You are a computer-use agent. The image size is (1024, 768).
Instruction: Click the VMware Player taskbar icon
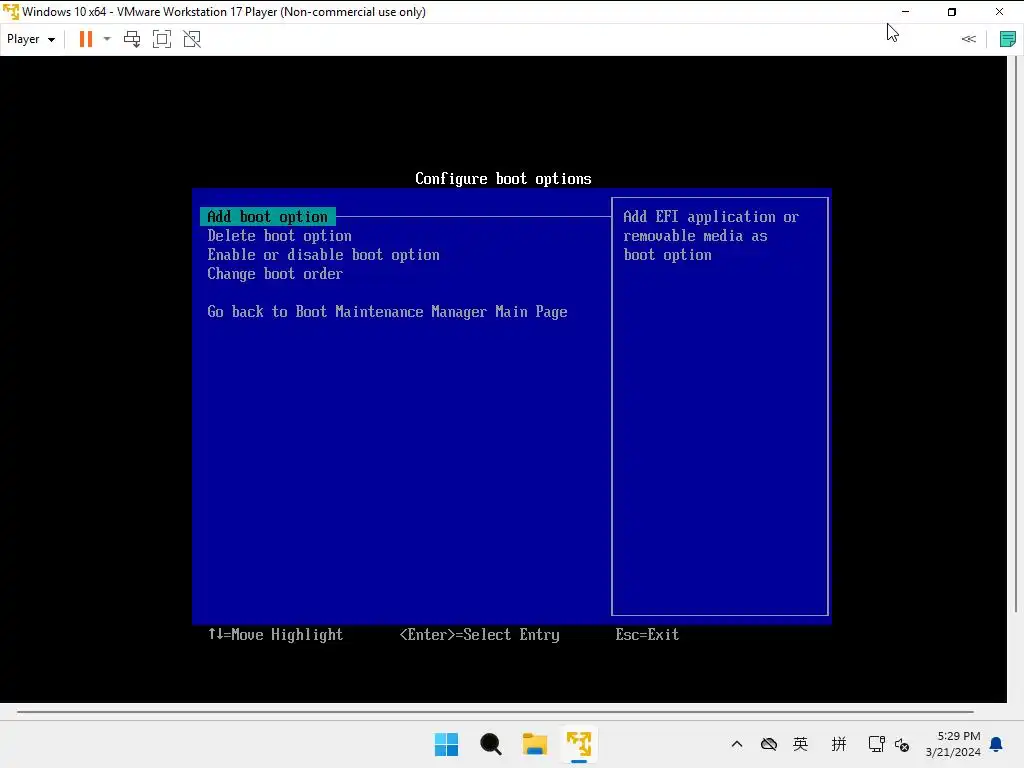(x=579, y=744)
